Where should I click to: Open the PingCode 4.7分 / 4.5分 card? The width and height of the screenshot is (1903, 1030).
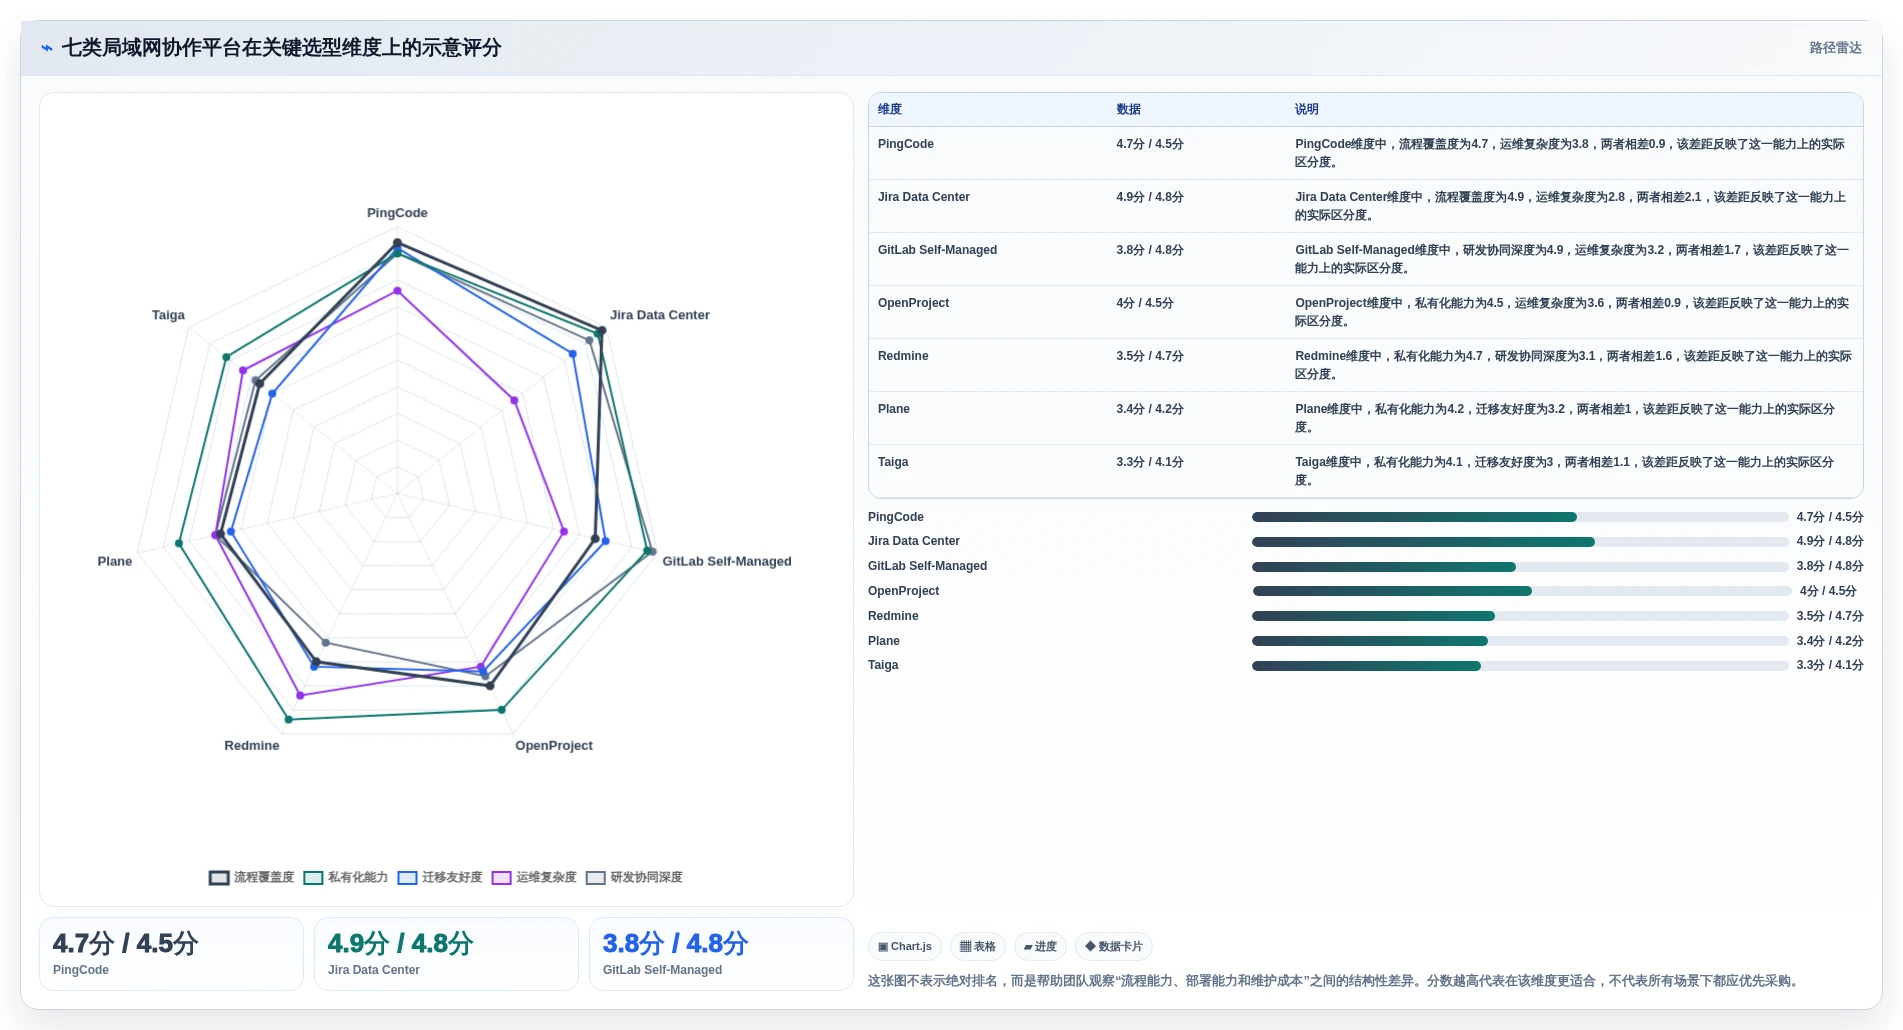tap(171, 954)
